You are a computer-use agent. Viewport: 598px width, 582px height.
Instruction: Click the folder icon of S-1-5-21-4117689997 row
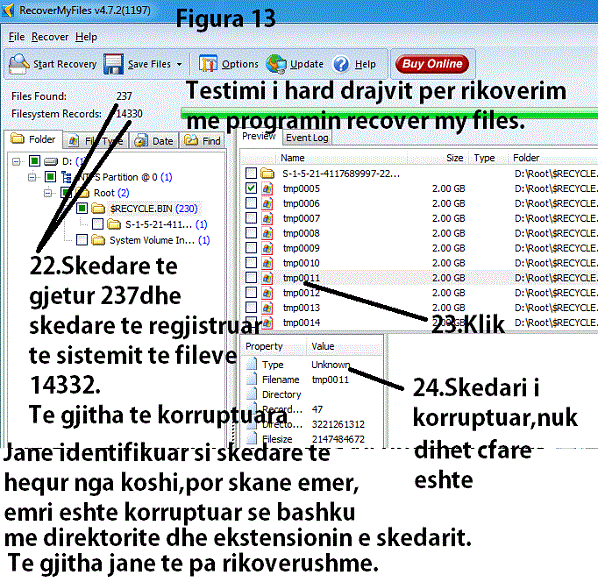coord(267,174)
